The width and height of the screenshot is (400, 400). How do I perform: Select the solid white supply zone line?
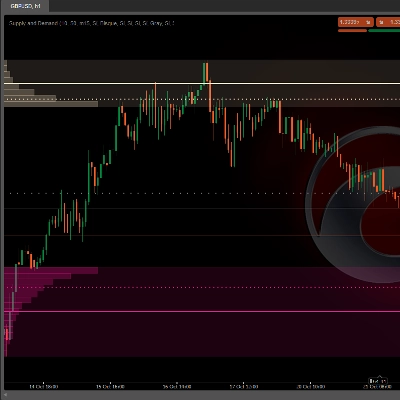coord(202,83)
